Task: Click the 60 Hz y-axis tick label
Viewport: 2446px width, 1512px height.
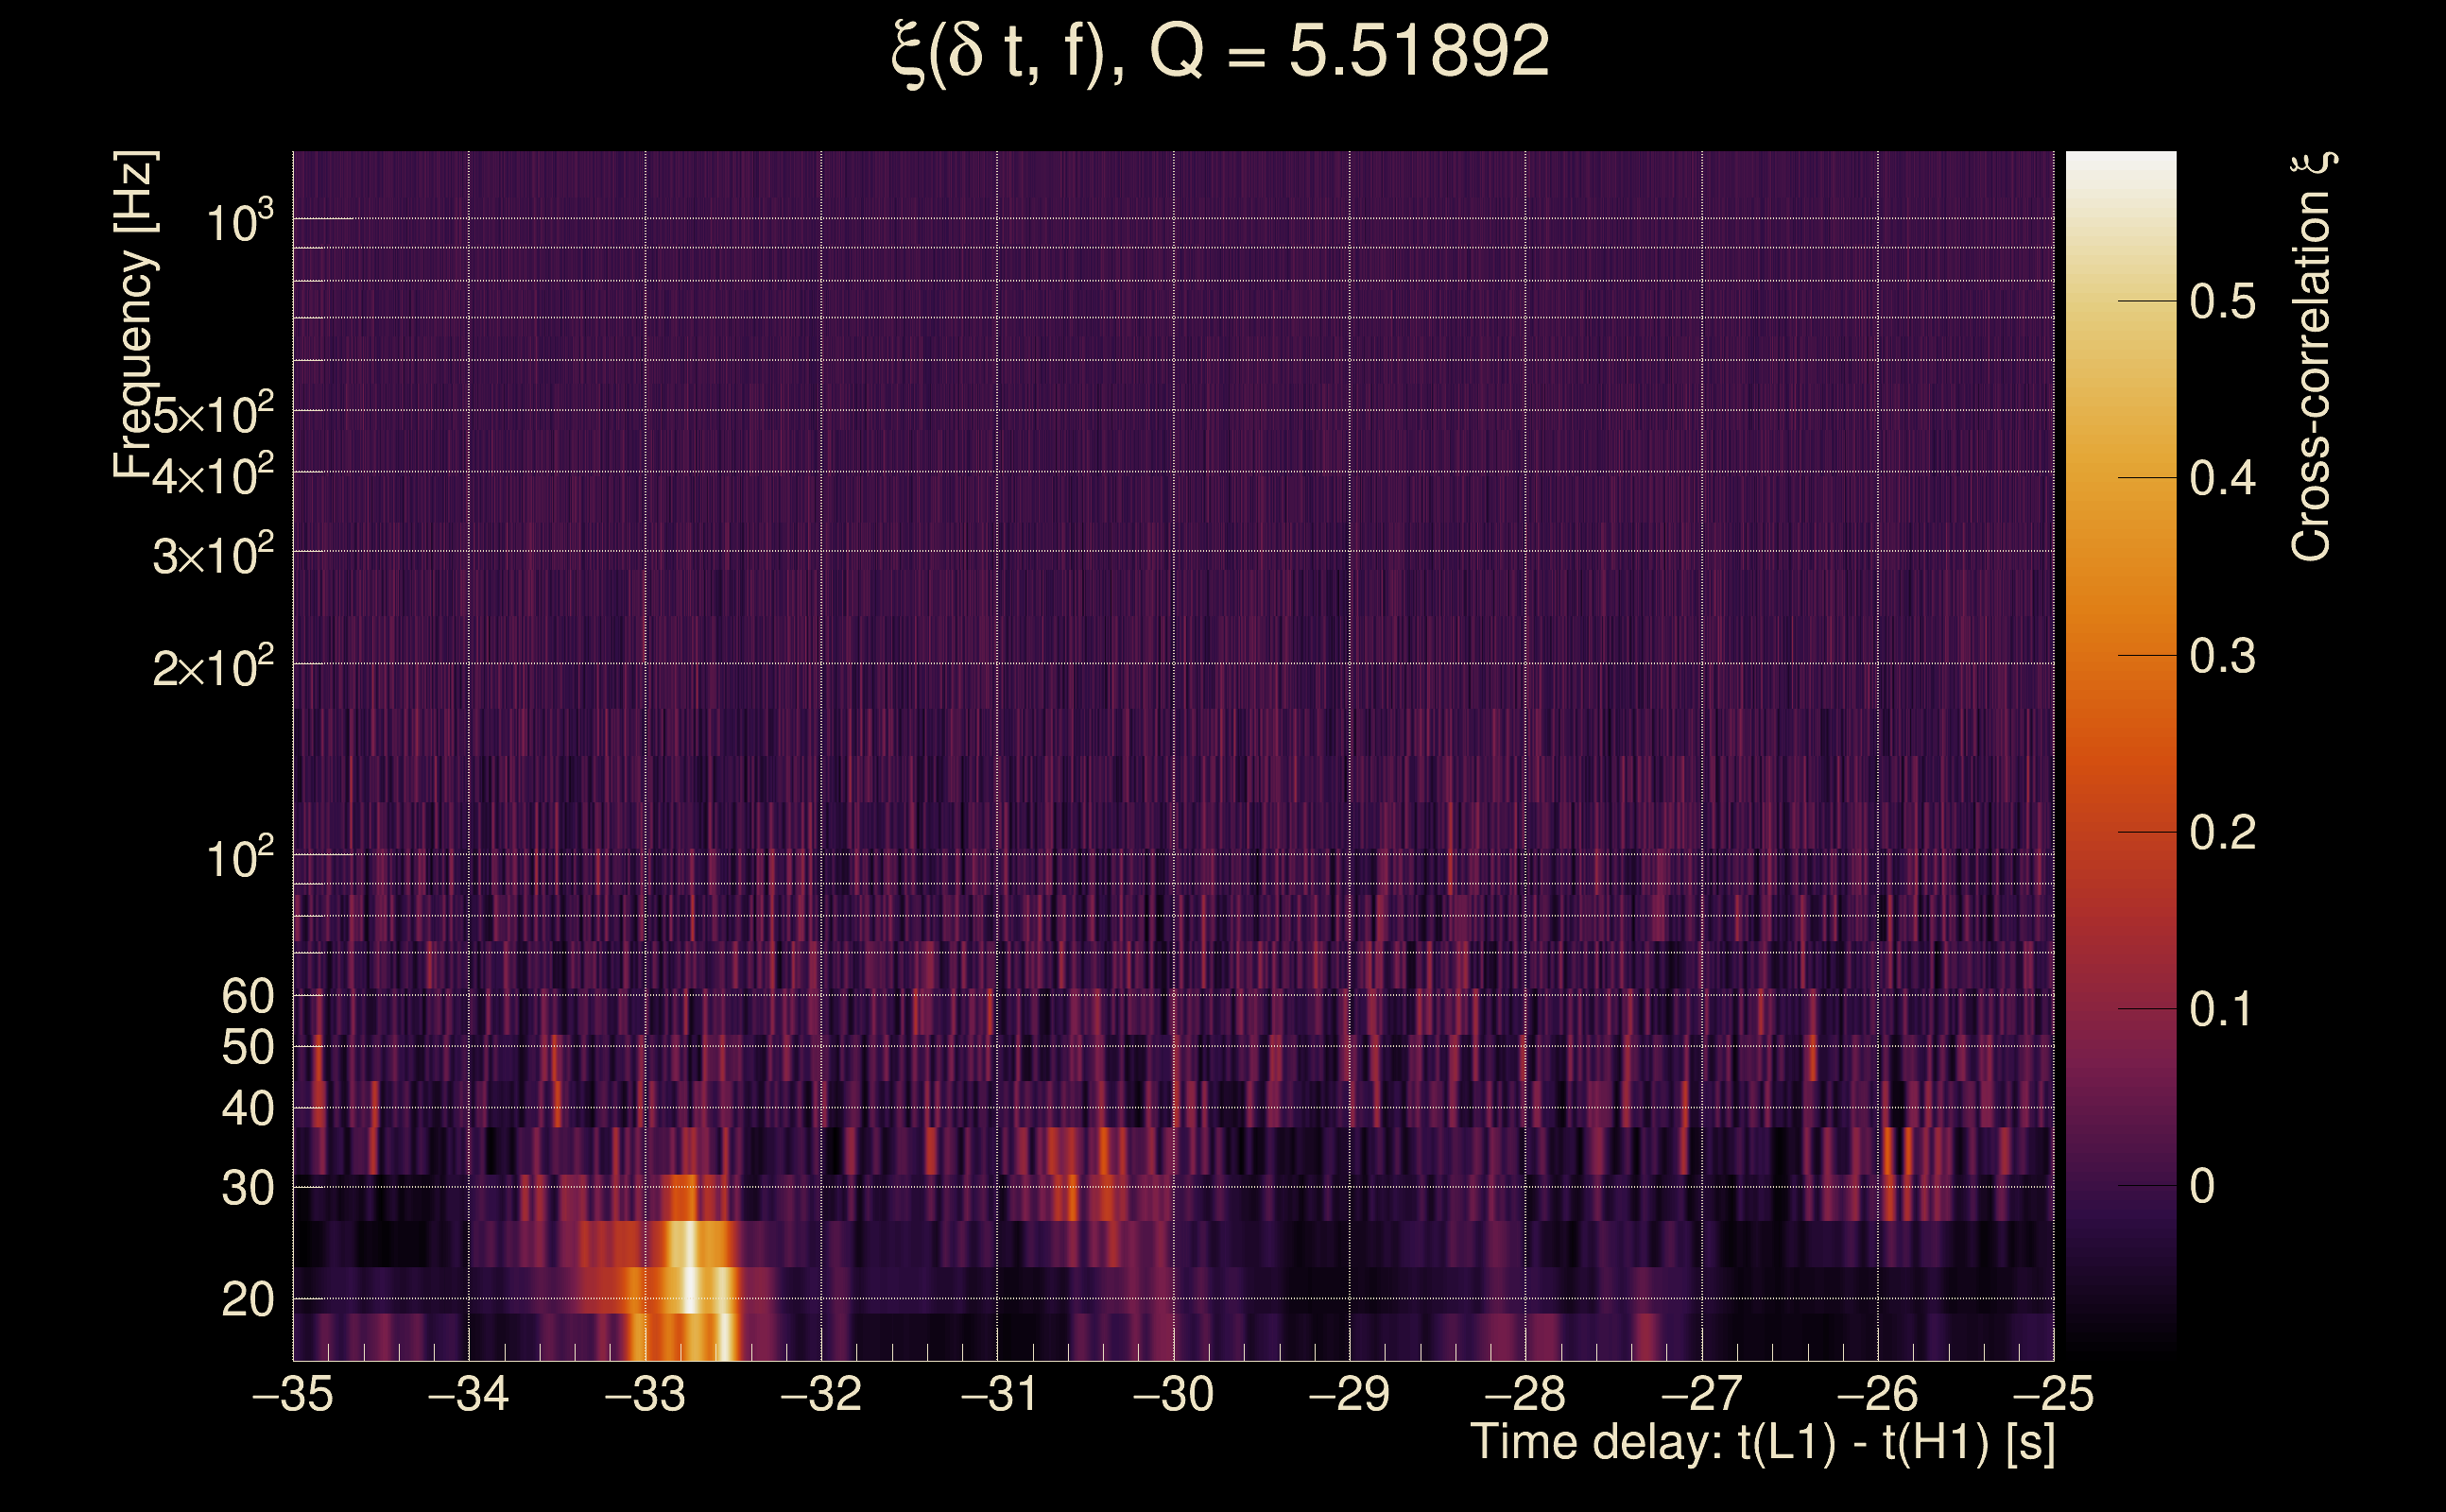Action: click(x=247, y=997)
